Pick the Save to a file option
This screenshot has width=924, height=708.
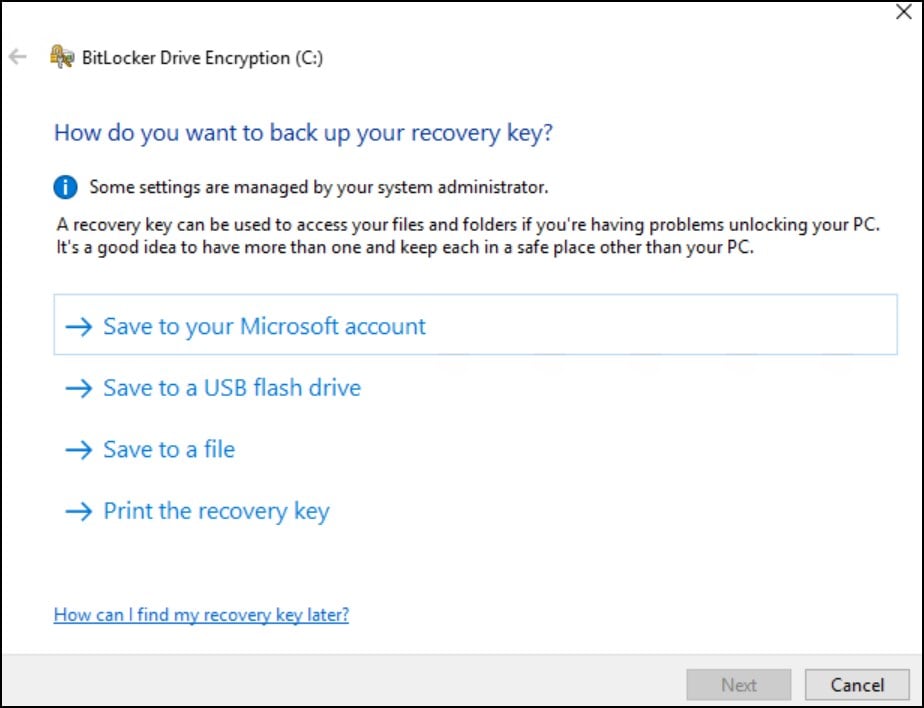click(x=169, y=450)
